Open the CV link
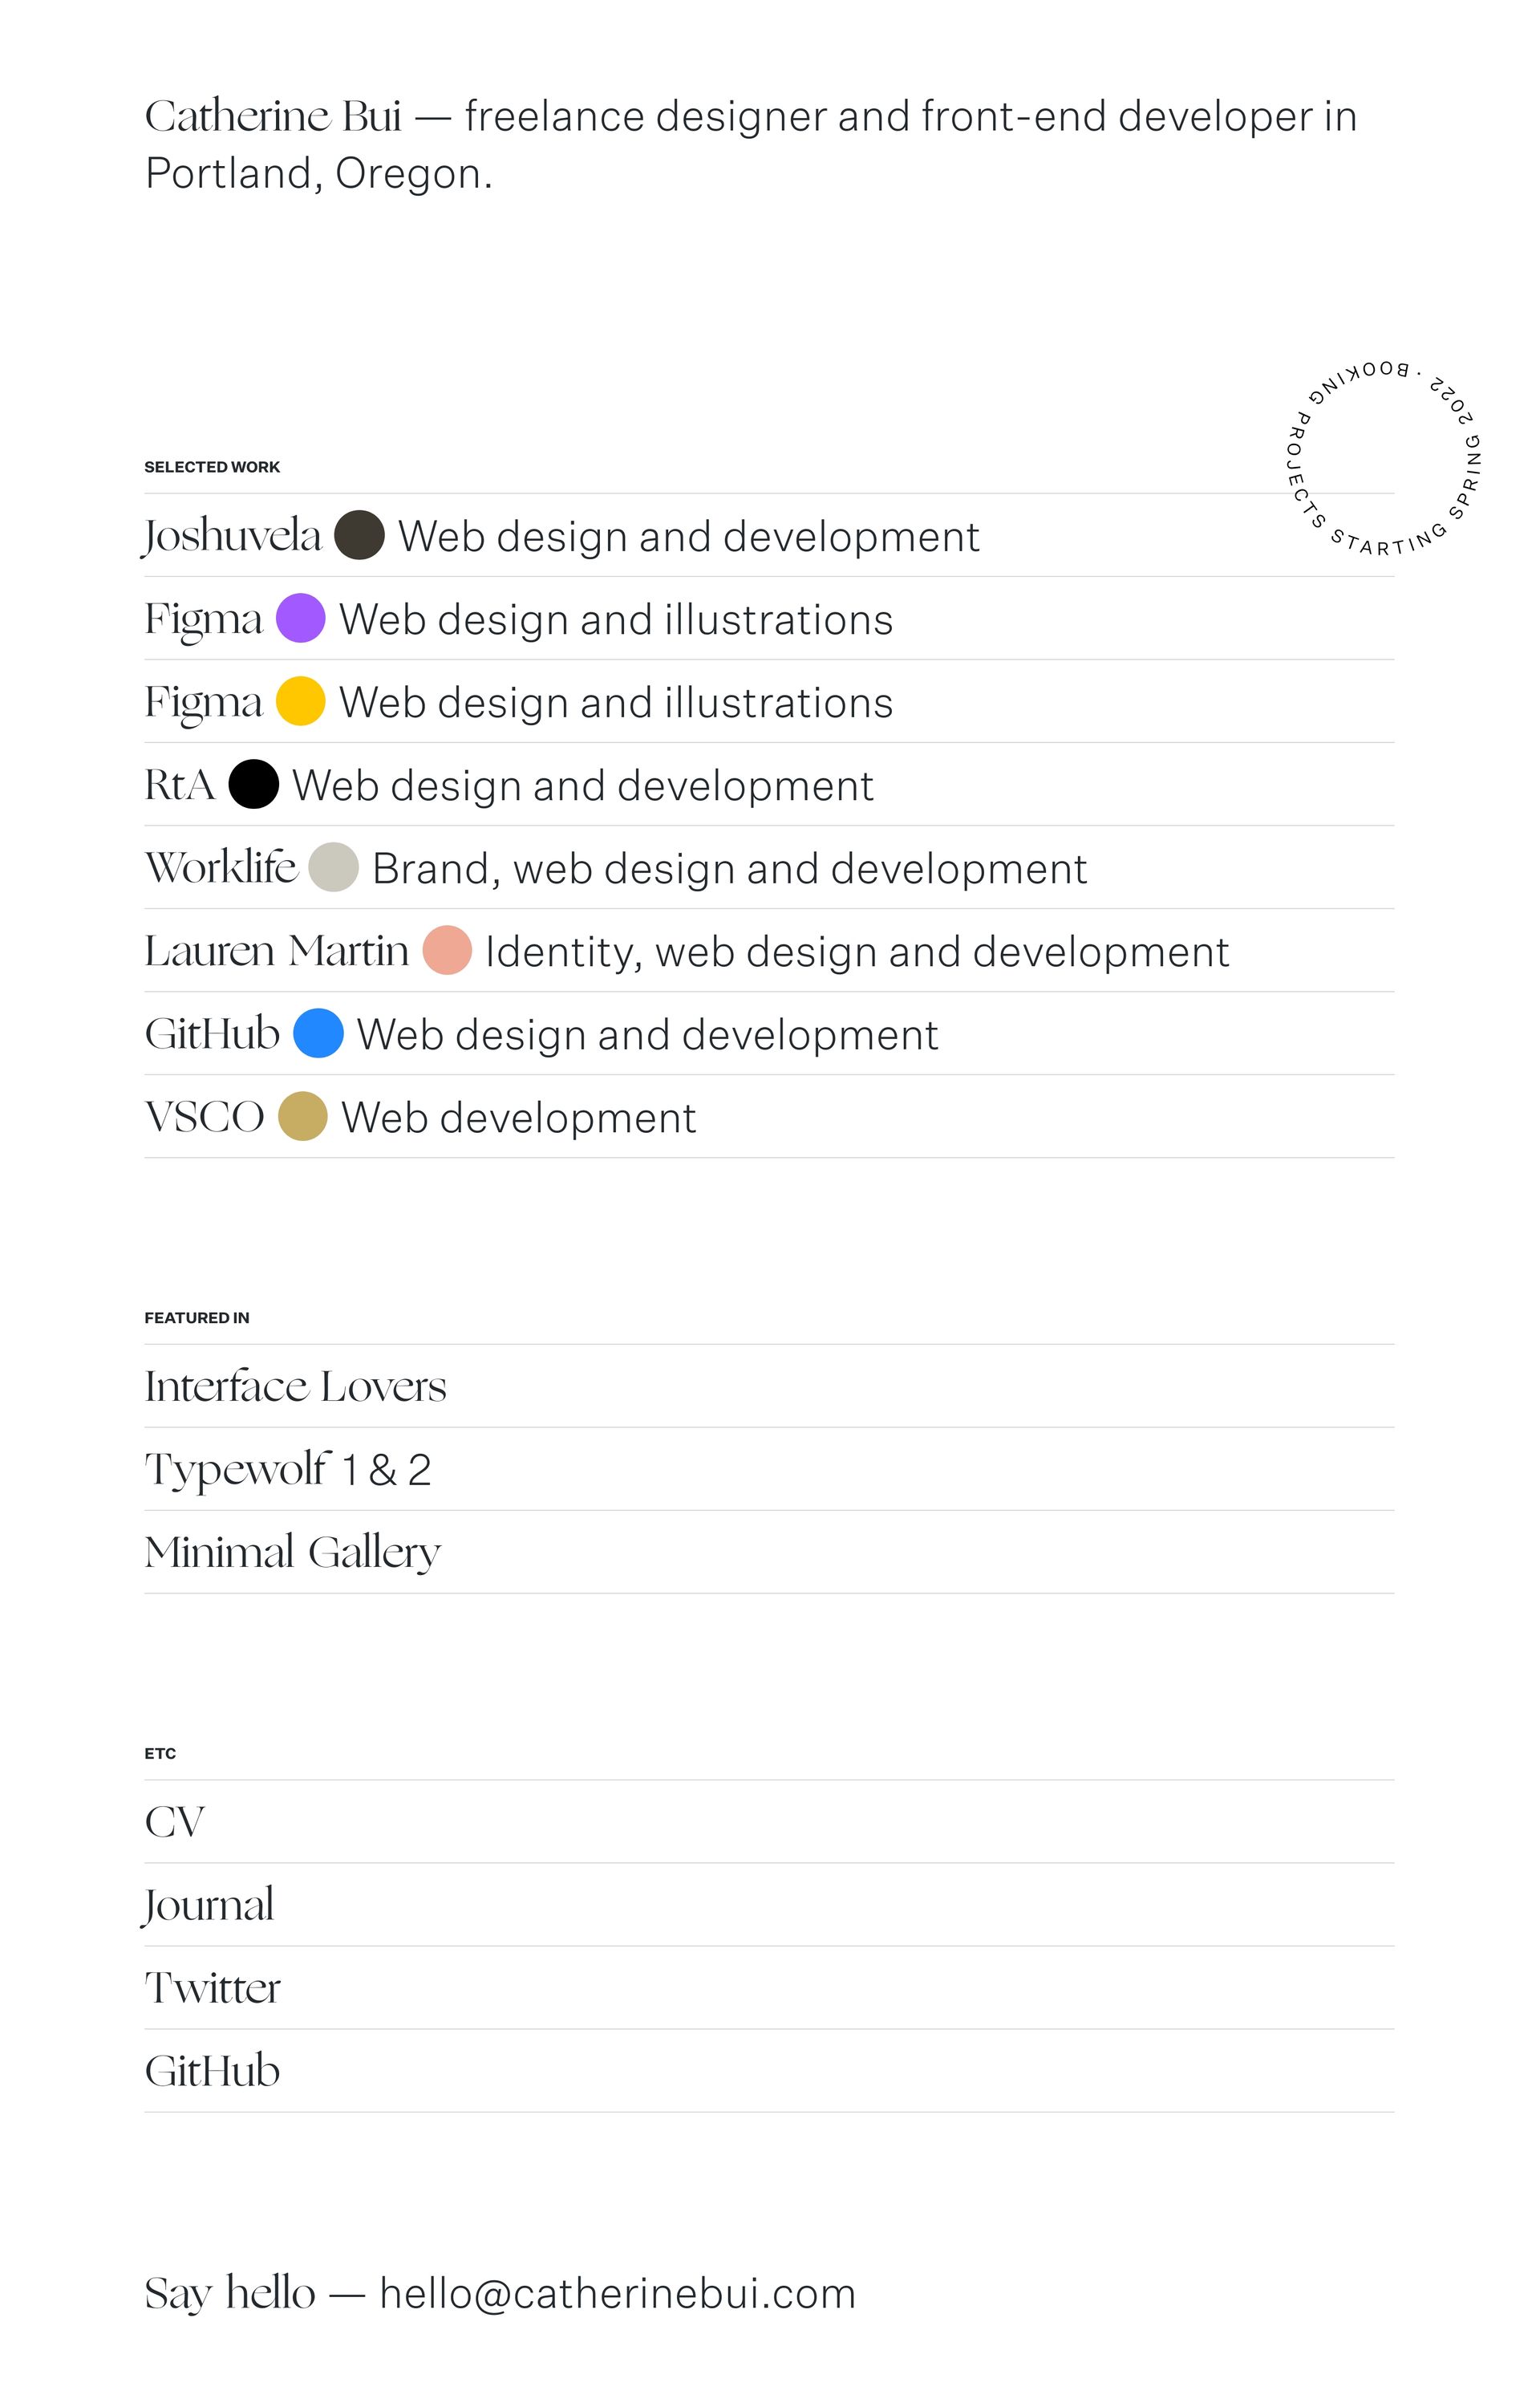The height and width of the screenshot is (2407, 1540). (x=175, y=1822)
